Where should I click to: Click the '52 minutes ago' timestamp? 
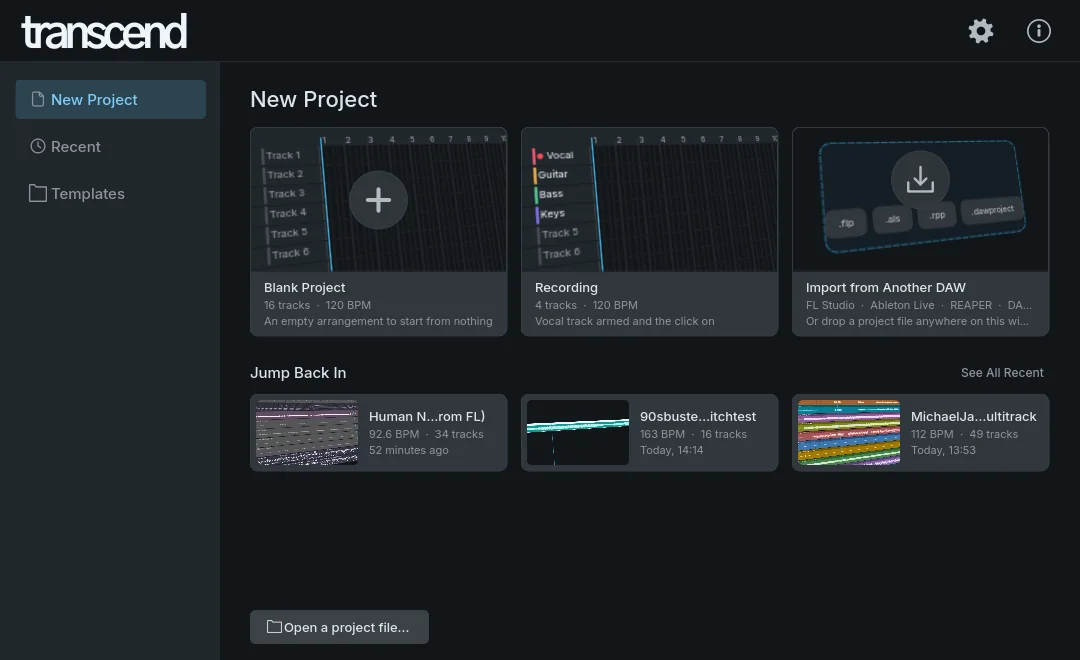pos(408,450)
